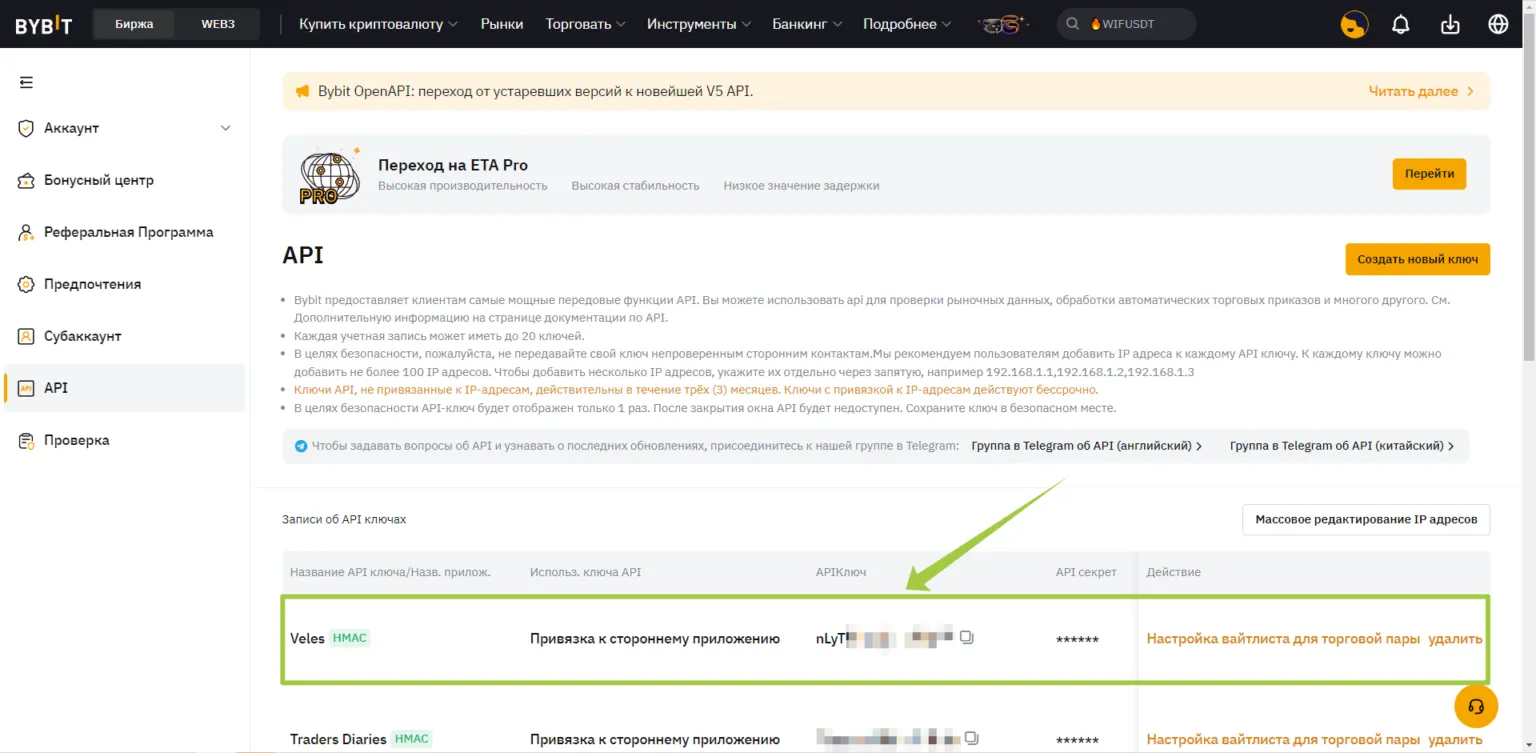Click the app download icon in header
1536x753 pixels.
1449,23
